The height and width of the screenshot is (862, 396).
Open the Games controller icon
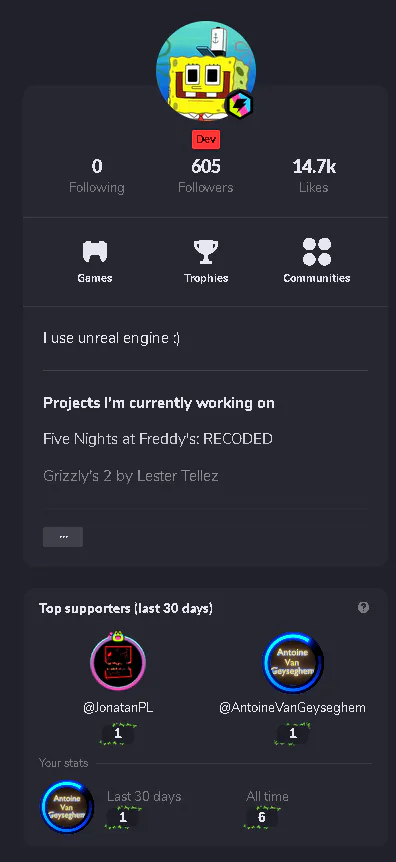point(95,252)
